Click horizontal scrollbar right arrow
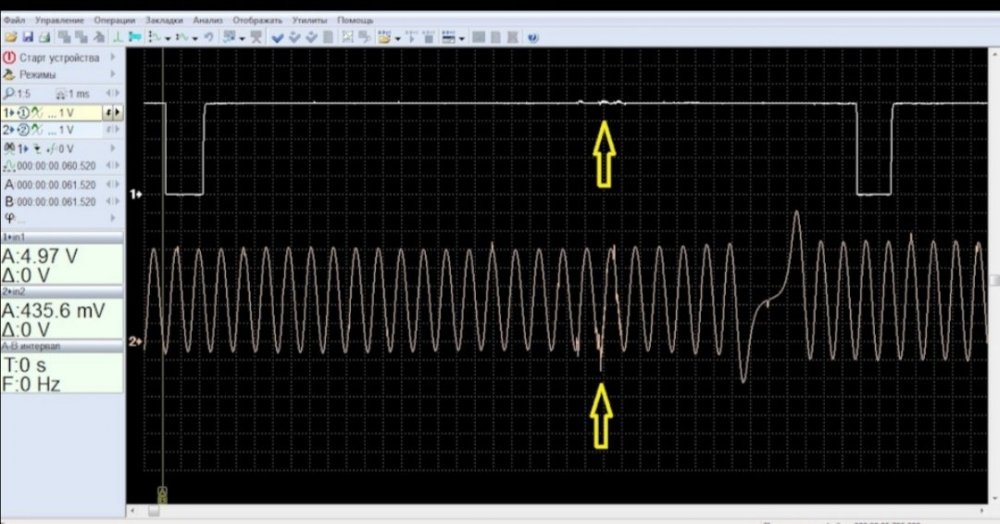The width and height of the screenshot is (1000, 524). click(982, 511)
